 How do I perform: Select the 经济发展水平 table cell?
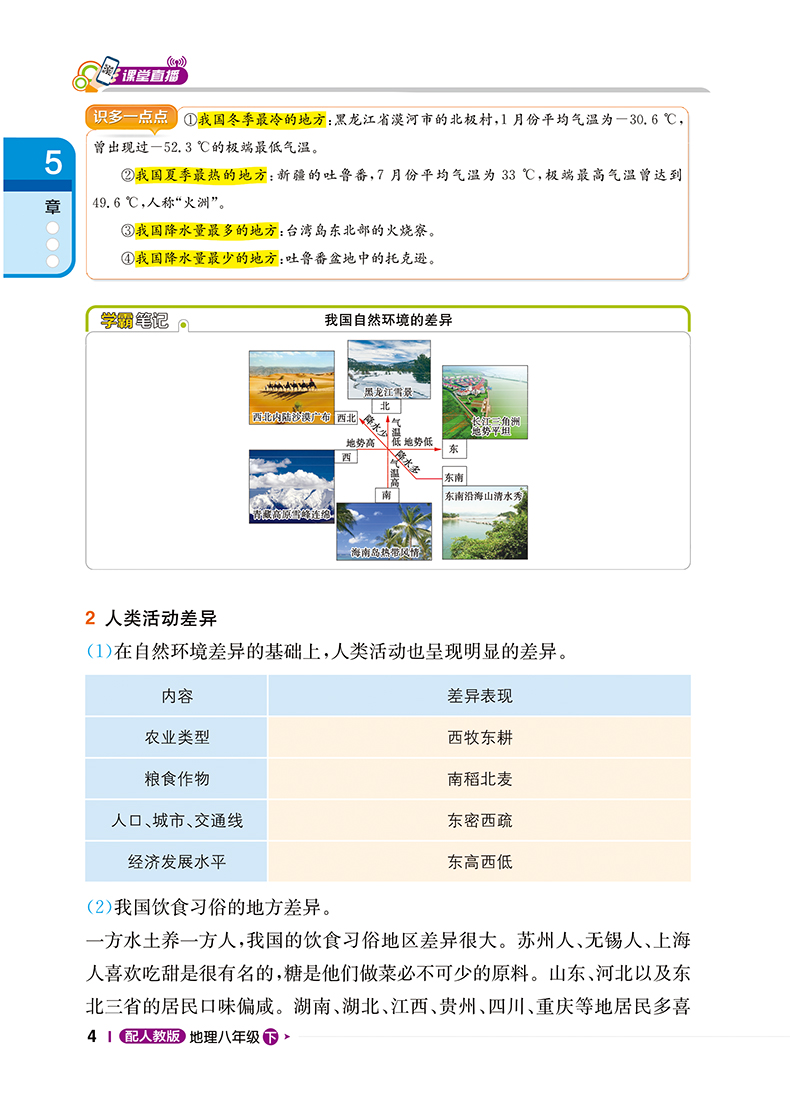click(x=176, y=862)
